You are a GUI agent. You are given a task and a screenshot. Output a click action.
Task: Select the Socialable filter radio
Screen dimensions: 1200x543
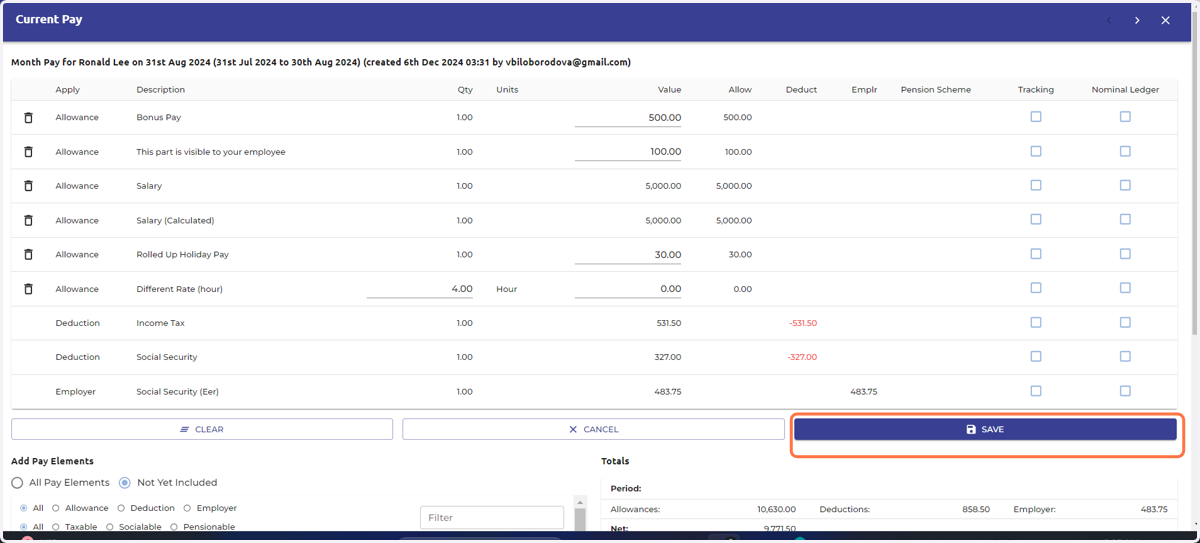click(x=109, y=527)
